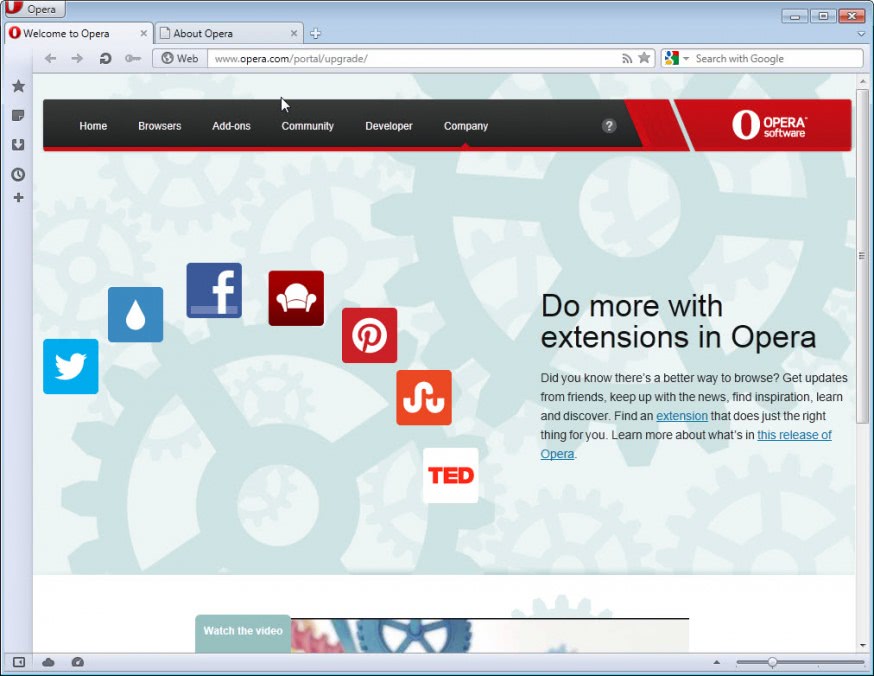The width and height of the screenshot is (874, 676).
Task: Open the History panel in the sidebar
Action: click(17, 174)
